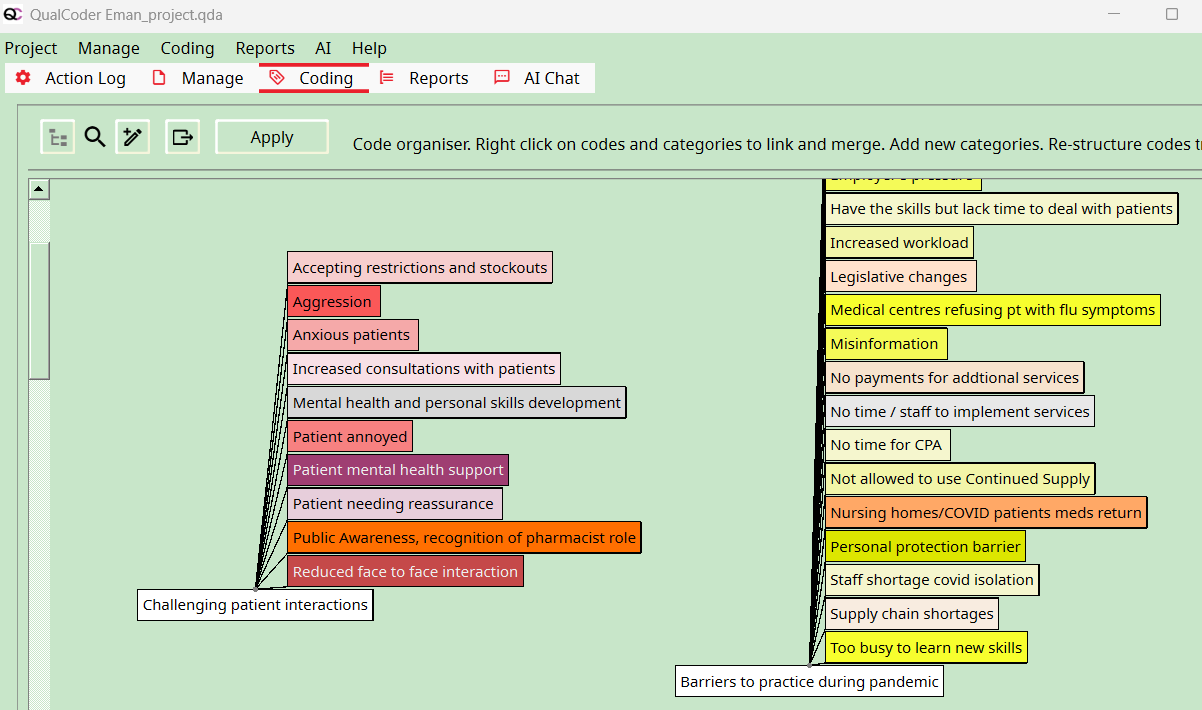Viewport: 1202px width, 710px height.
Task: Switch to the Manage tab
Action: (197, 78)
